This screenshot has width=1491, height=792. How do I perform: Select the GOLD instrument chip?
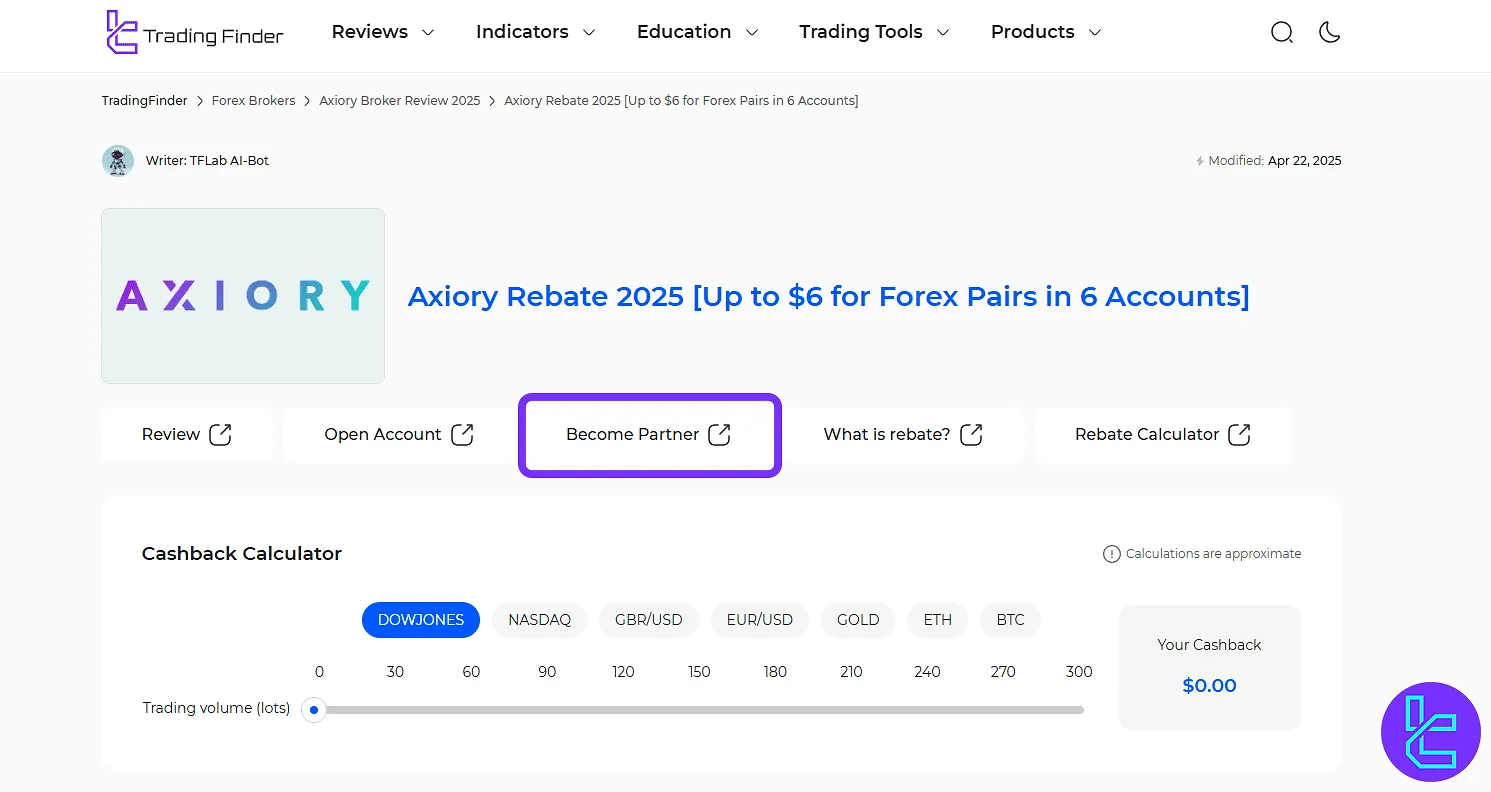pos(858,620)
